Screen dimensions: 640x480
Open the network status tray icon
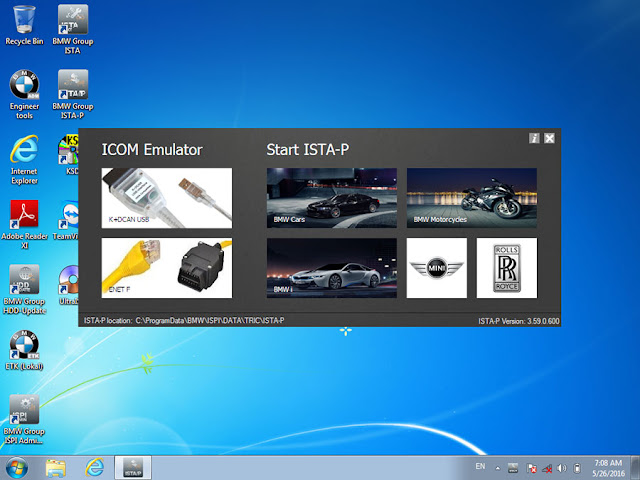point(547,468)
